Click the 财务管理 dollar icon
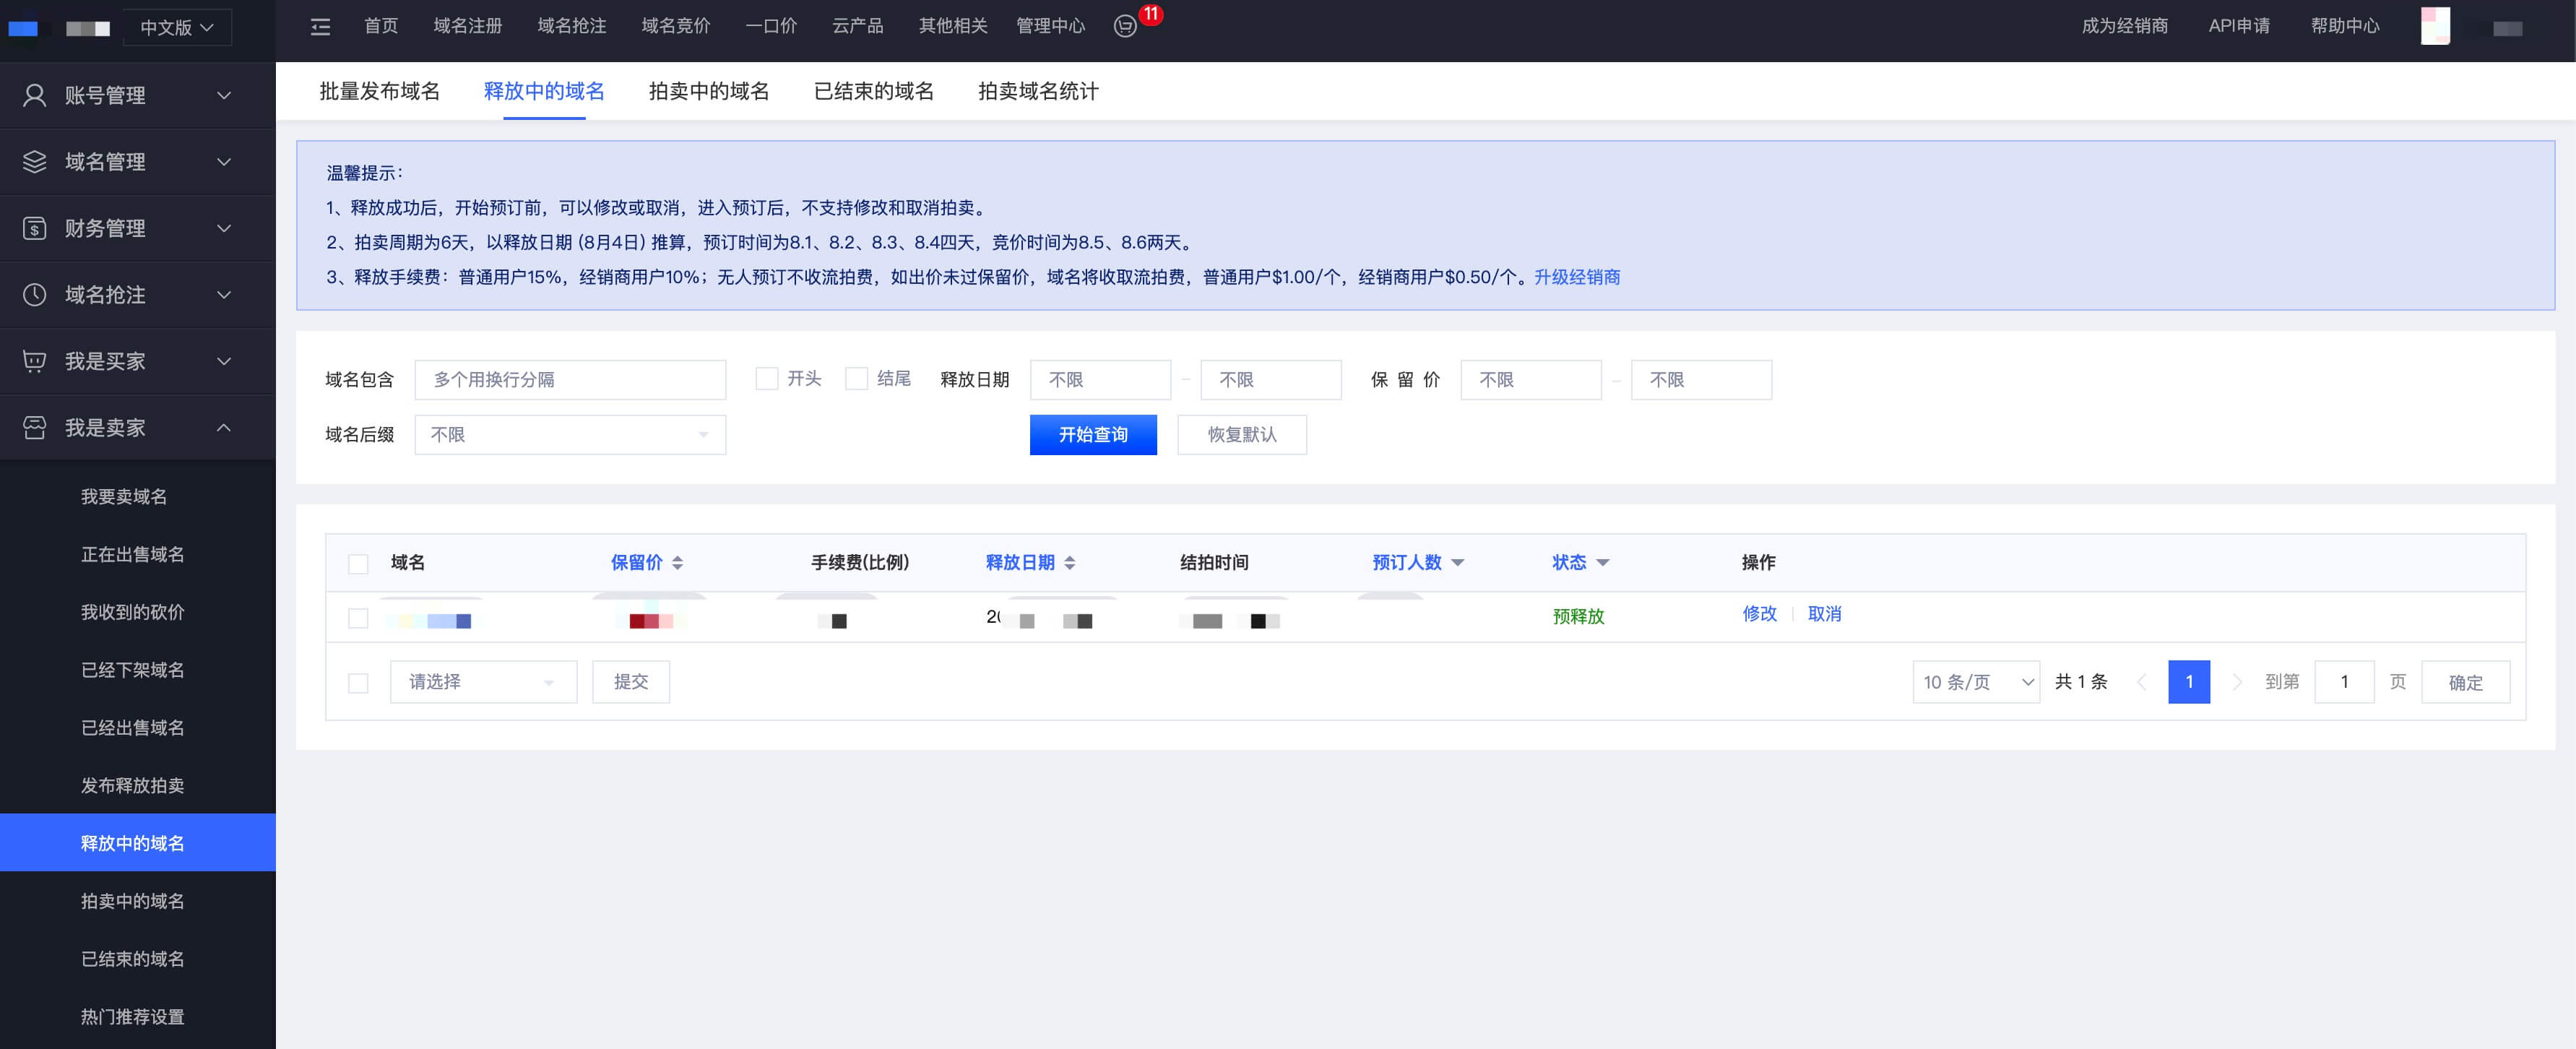 pos(35,228)
